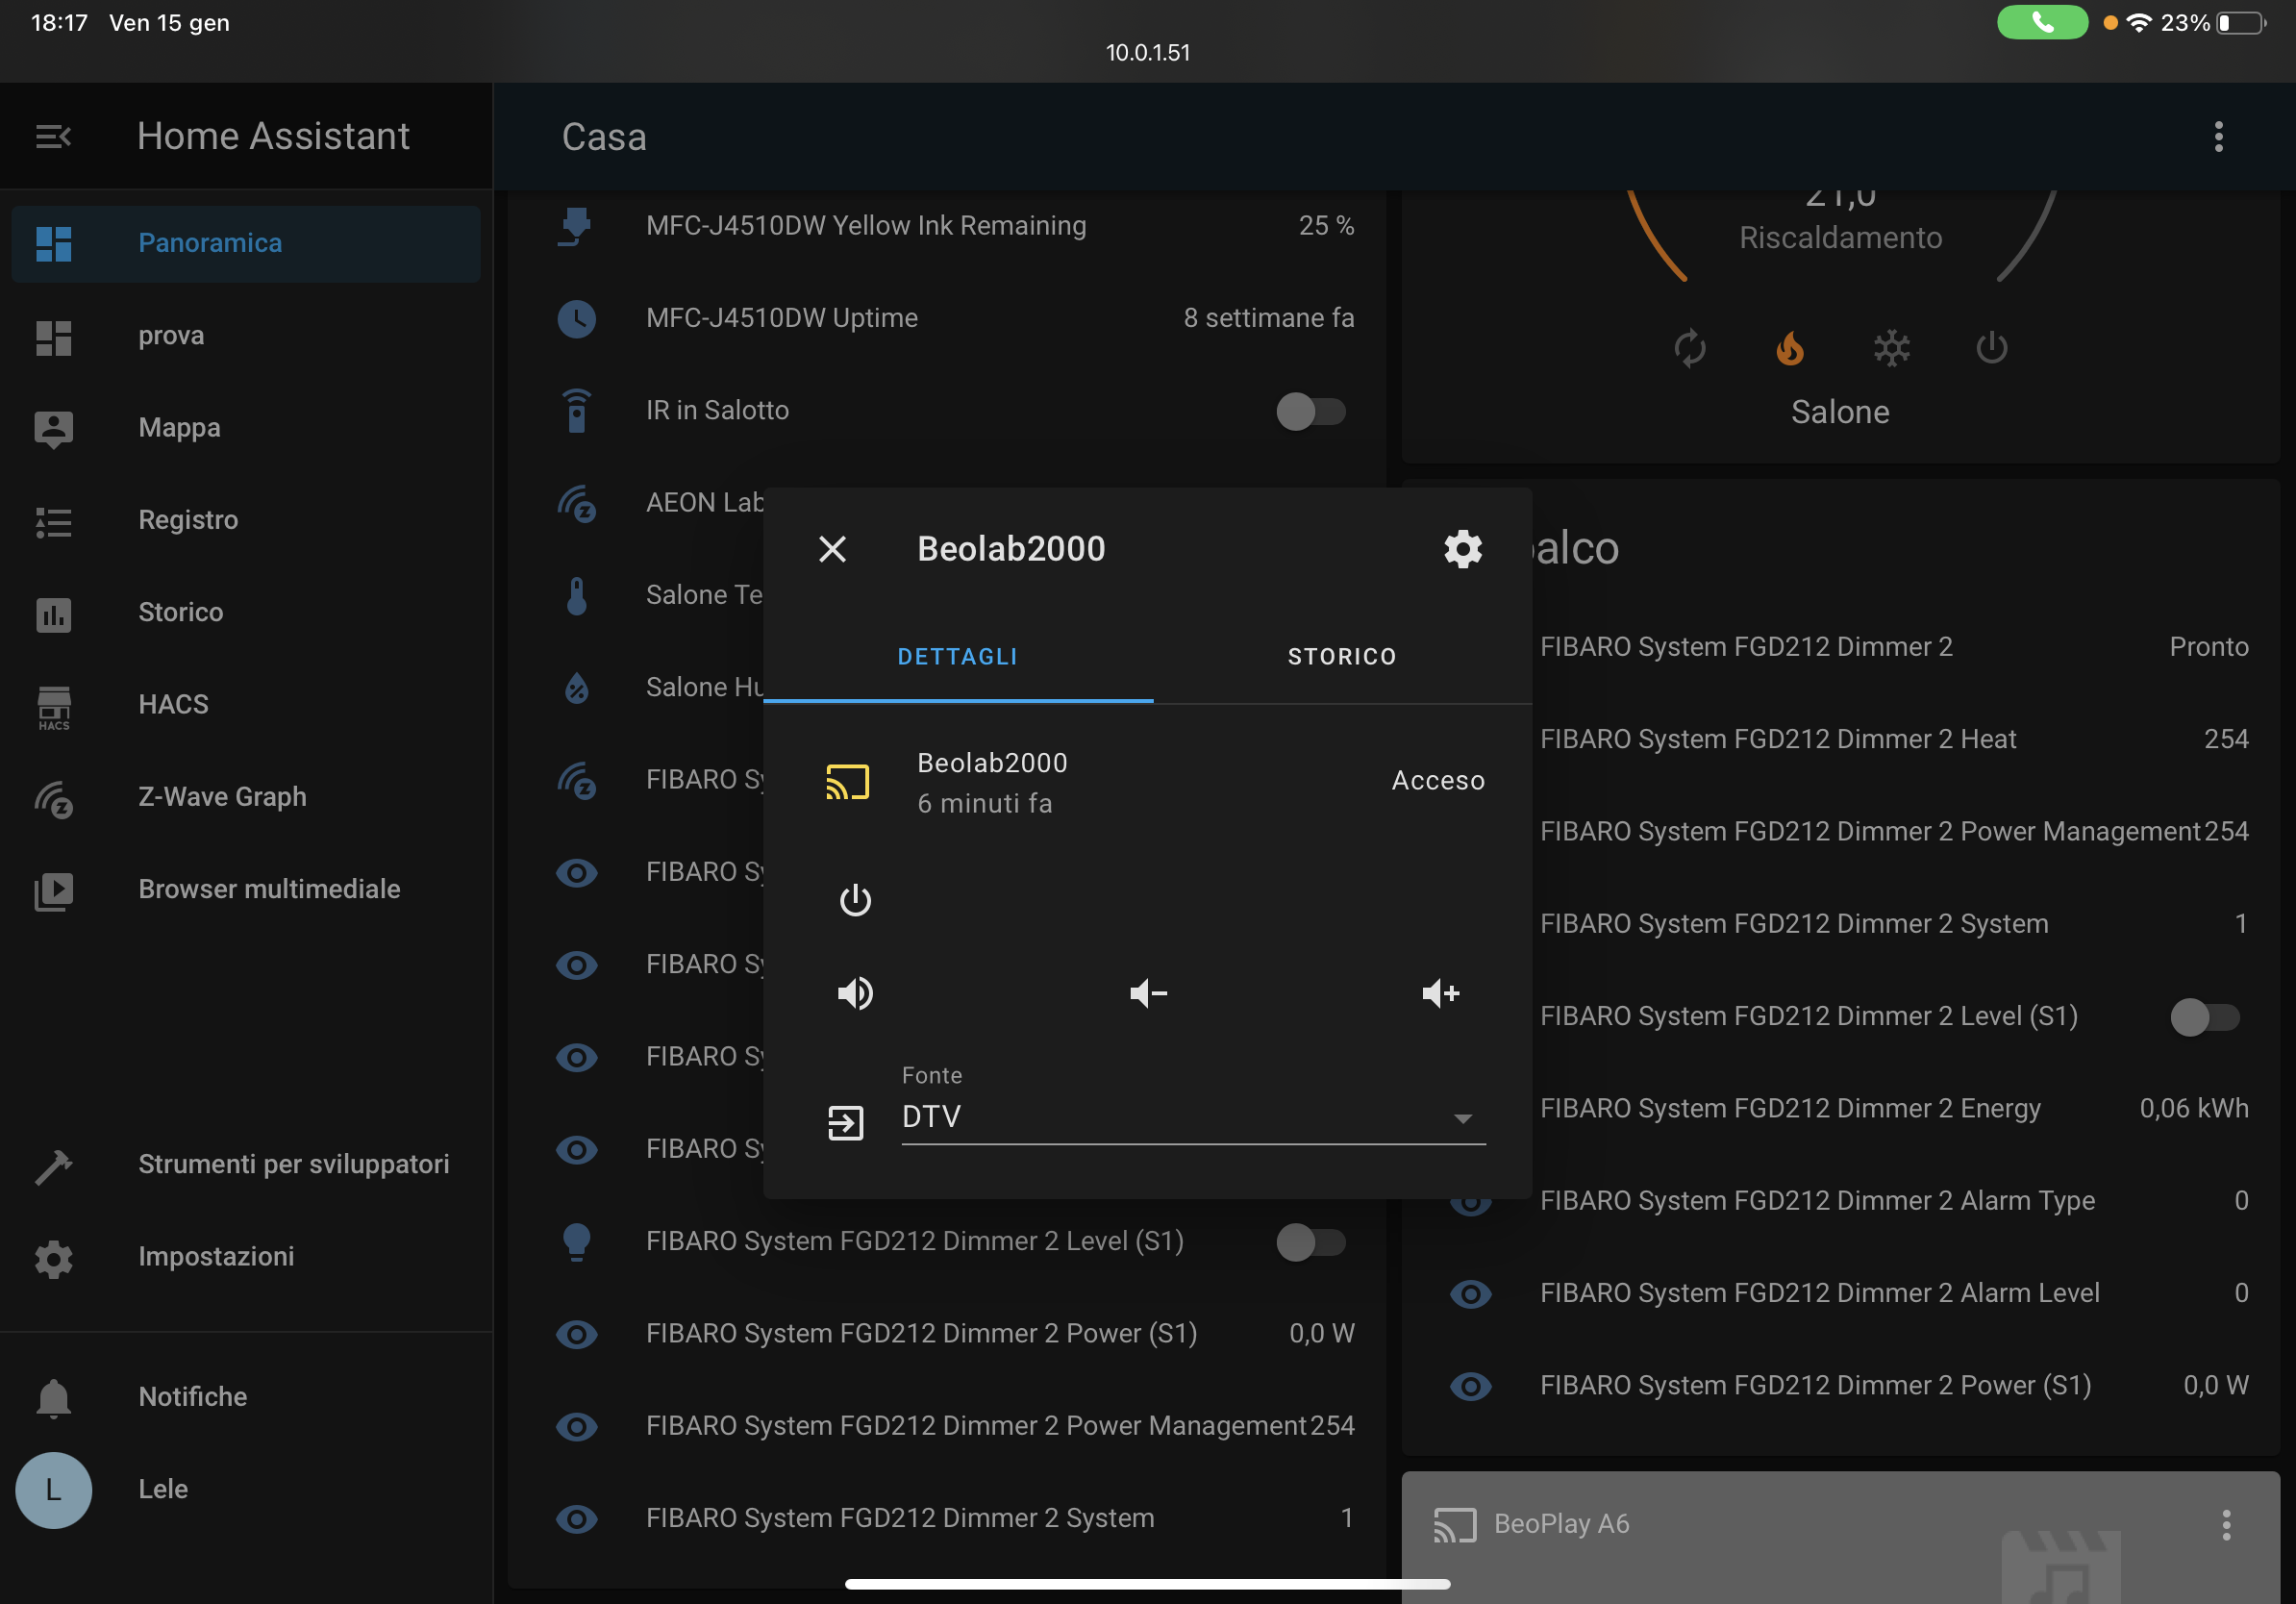Switch to the STORICO tab
Screen dimensions: 2296x1604
pos(1341,657)
